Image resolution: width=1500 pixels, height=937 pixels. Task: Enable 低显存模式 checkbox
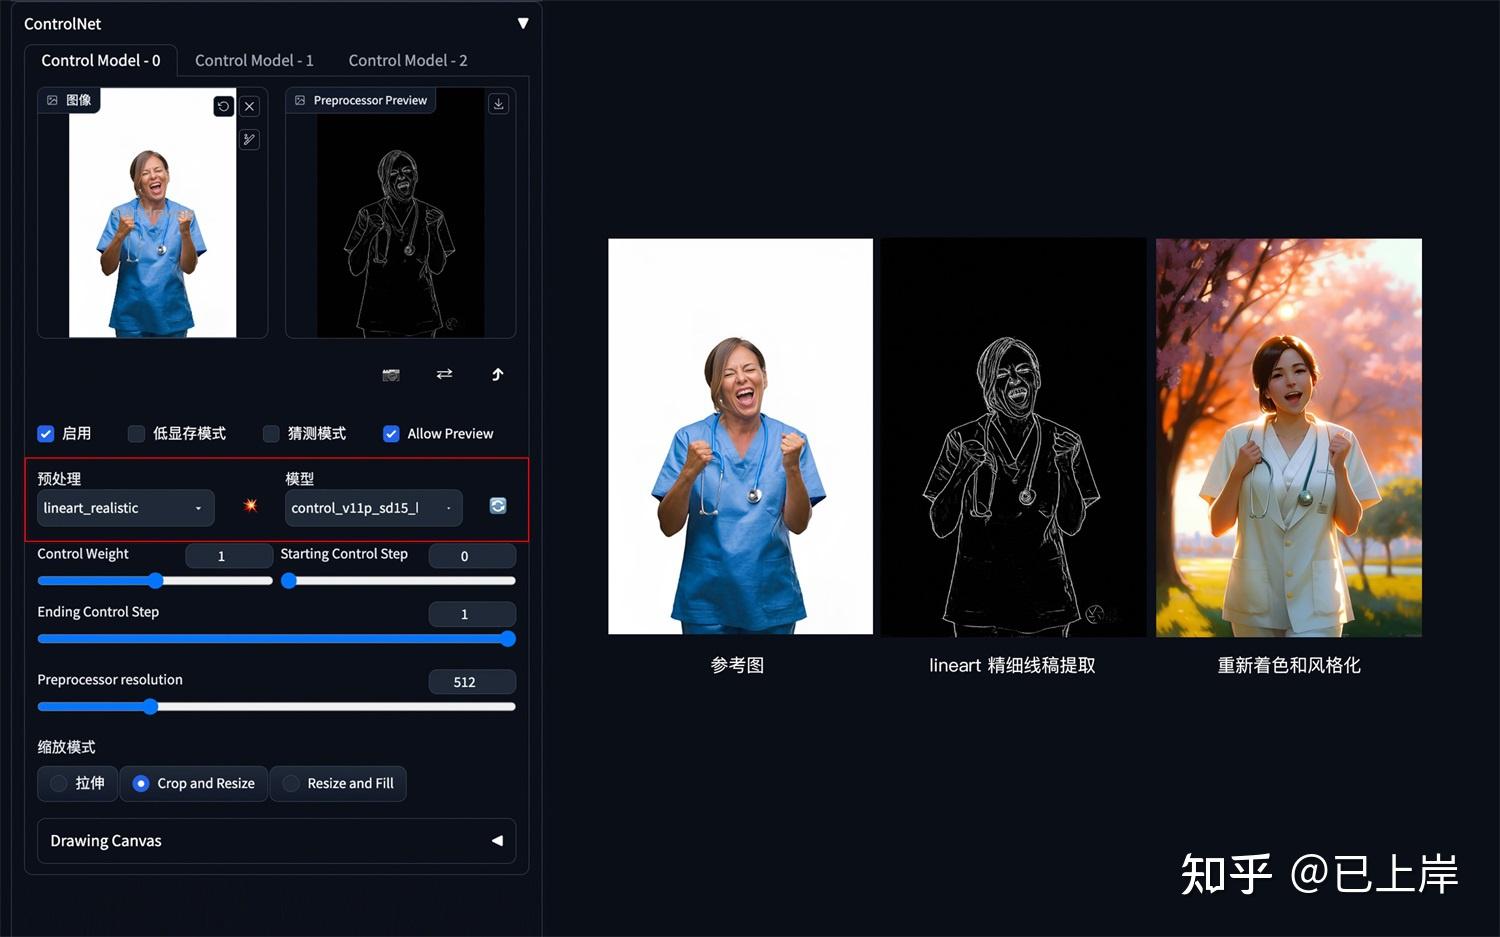coord(136,433)
